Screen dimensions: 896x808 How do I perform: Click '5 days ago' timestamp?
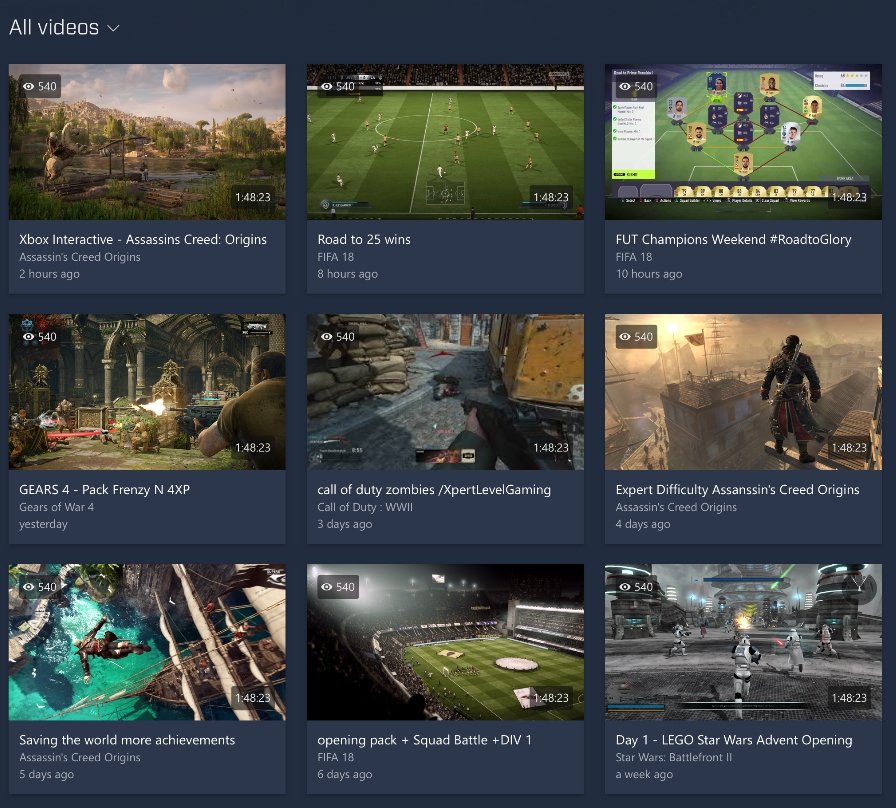(x=46, y=774)
